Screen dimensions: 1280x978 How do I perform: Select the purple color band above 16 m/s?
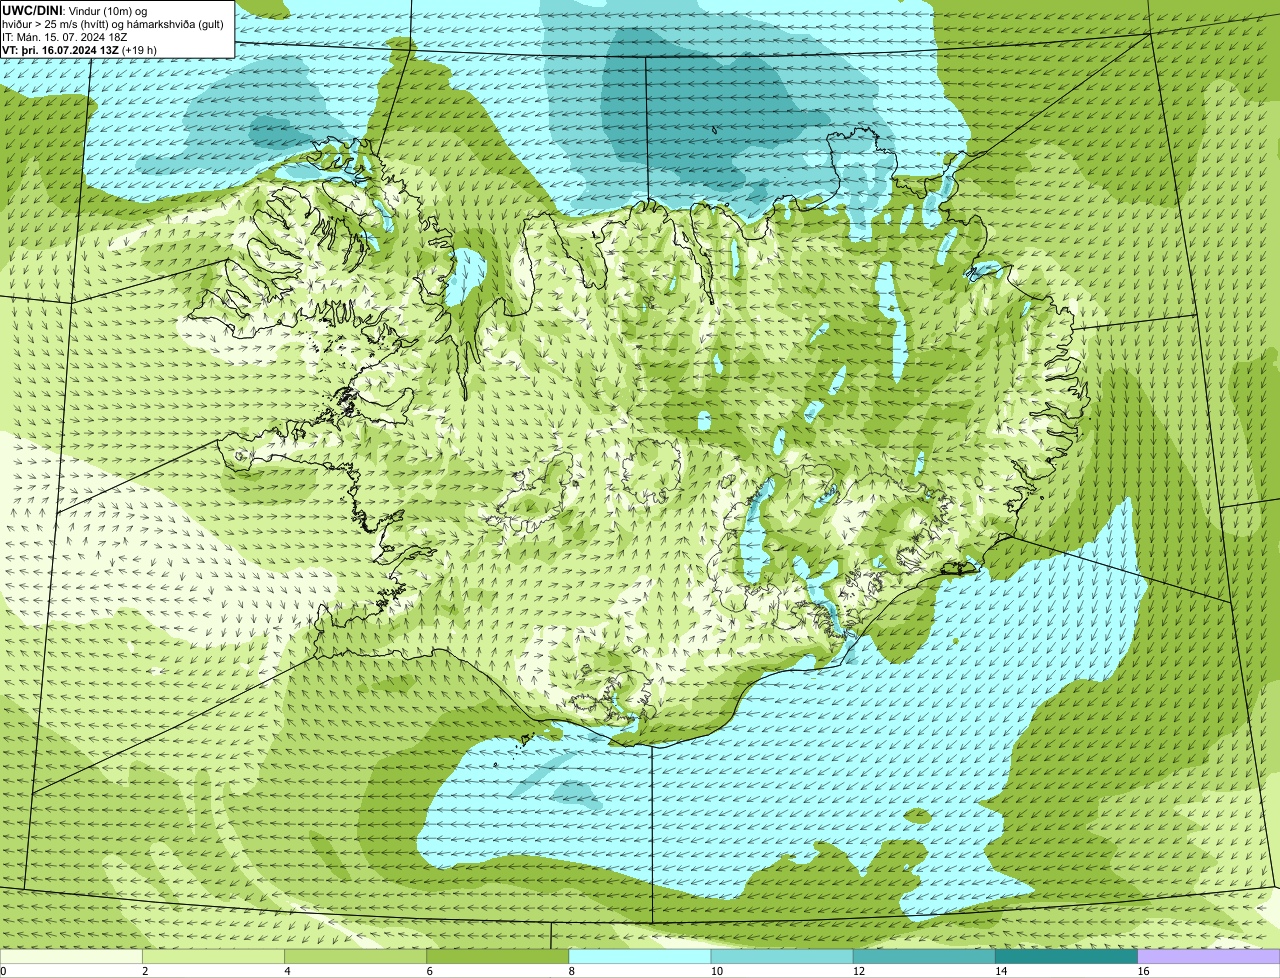coord(1209,957)
